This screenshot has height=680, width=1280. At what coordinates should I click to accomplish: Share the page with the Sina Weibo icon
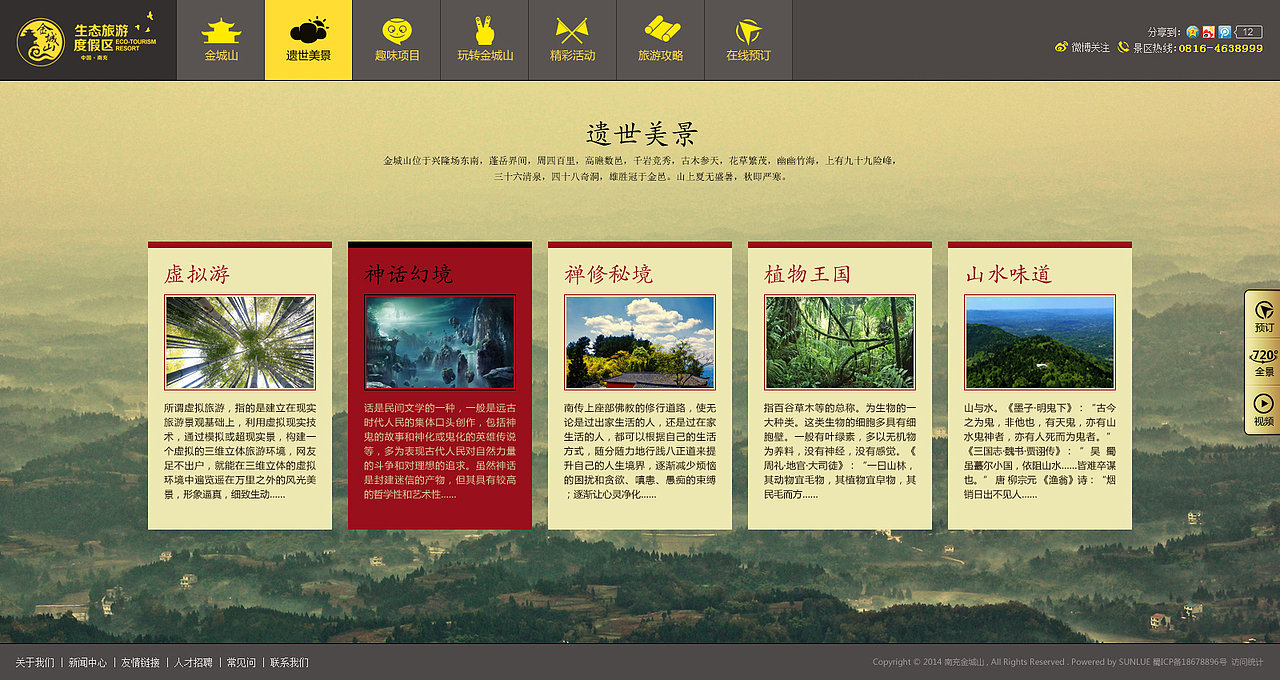click(1208, 33)
